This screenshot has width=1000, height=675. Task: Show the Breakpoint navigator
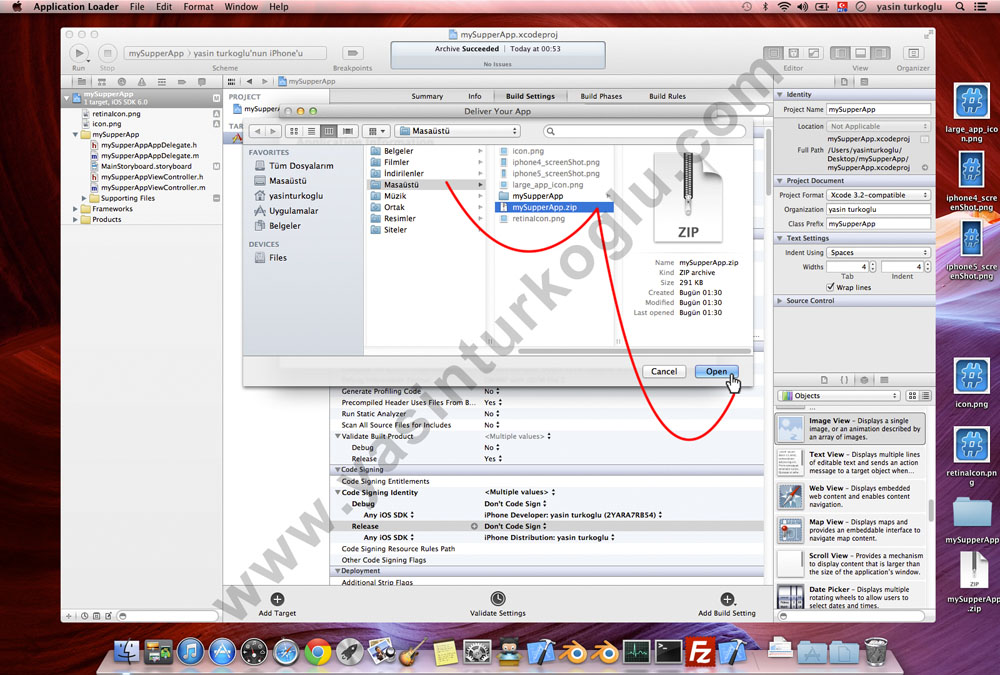(x=182, y=82)
